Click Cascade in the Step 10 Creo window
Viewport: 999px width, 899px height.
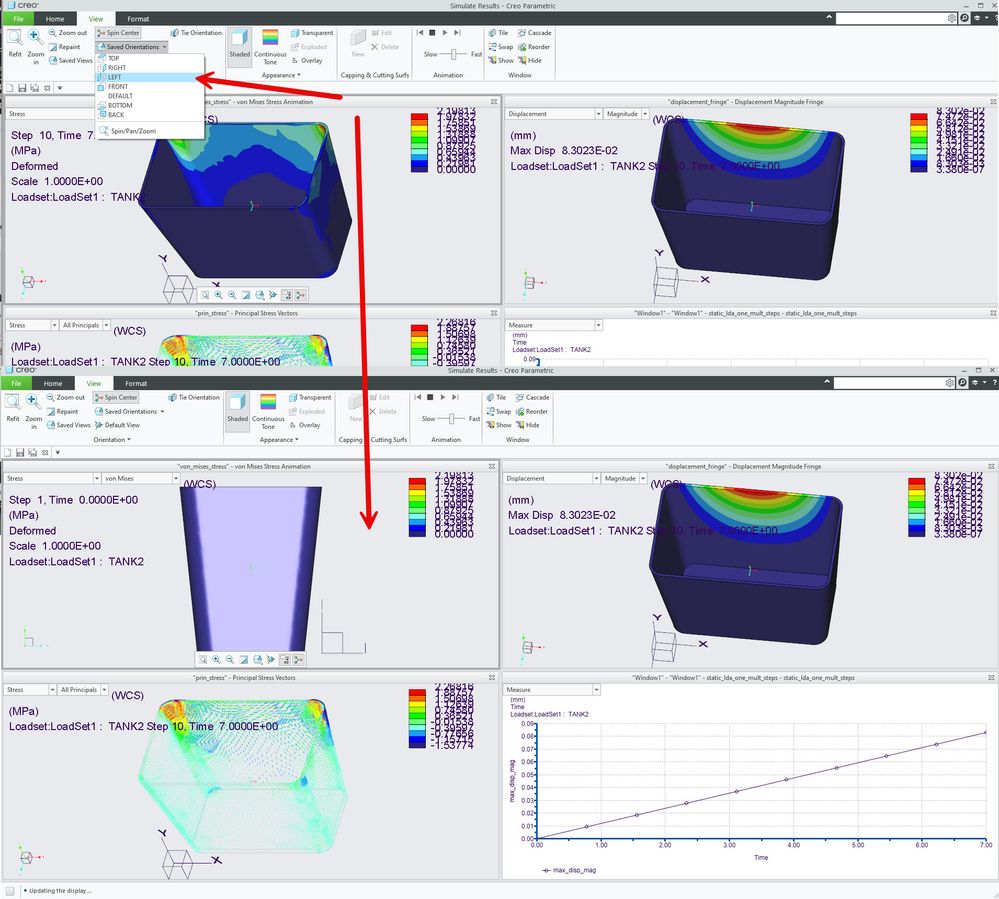coord(535,33)
